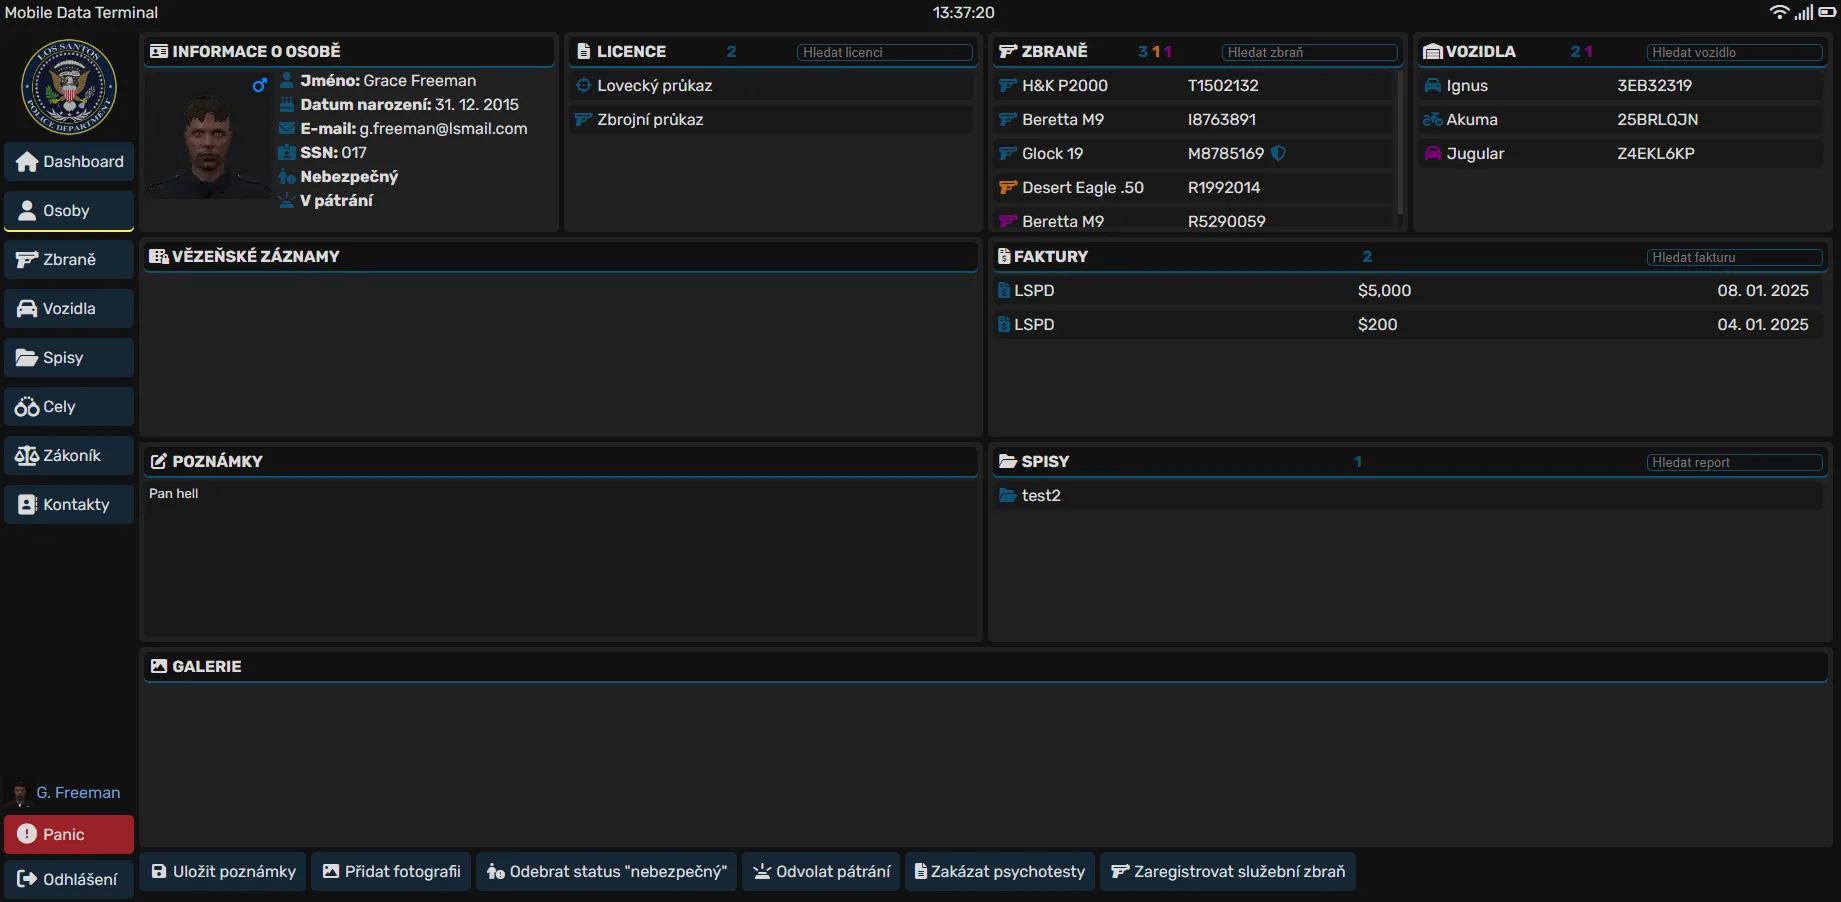Open the test2 report entry
This screenshot has height=902, width=1841.
coord(1408,495)
